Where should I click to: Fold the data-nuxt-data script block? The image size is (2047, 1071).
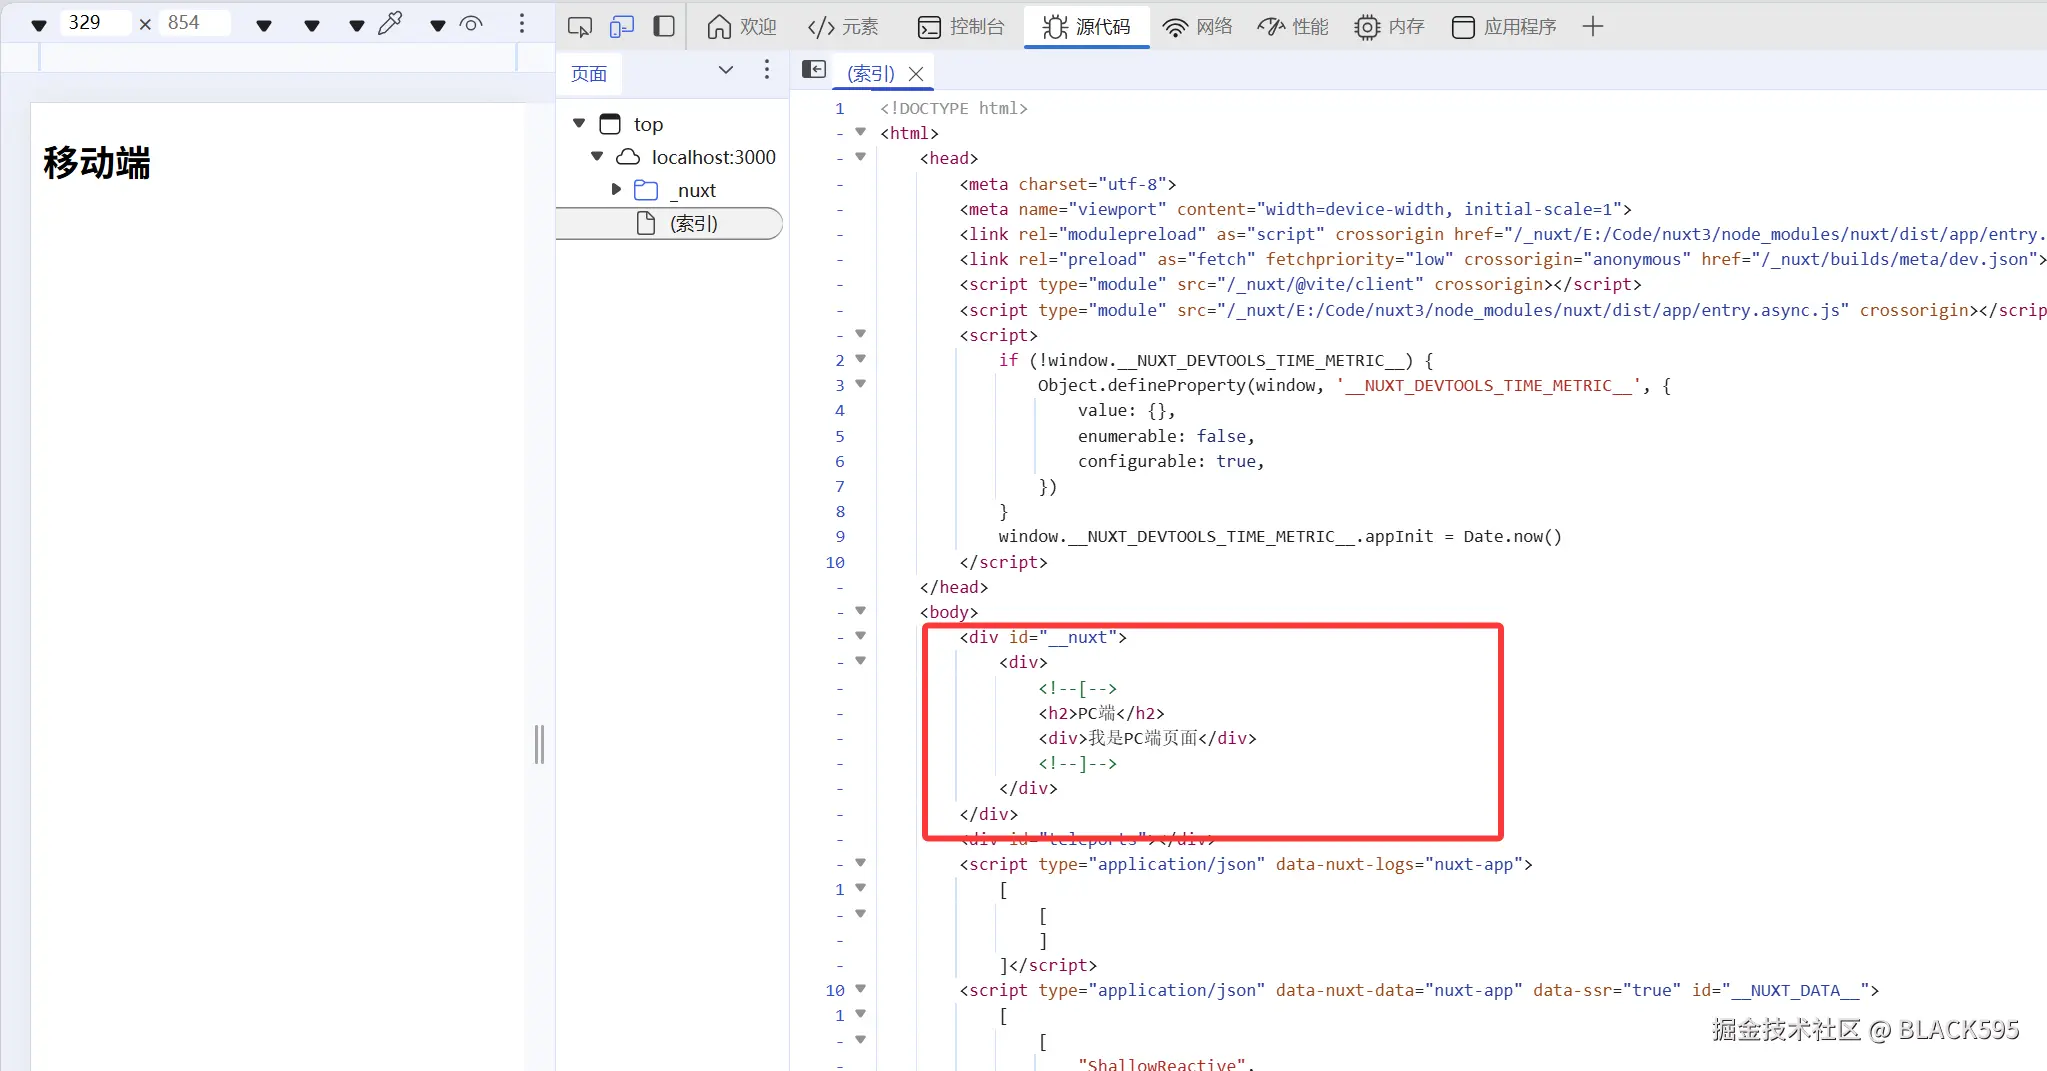click(x=860, y=989)
